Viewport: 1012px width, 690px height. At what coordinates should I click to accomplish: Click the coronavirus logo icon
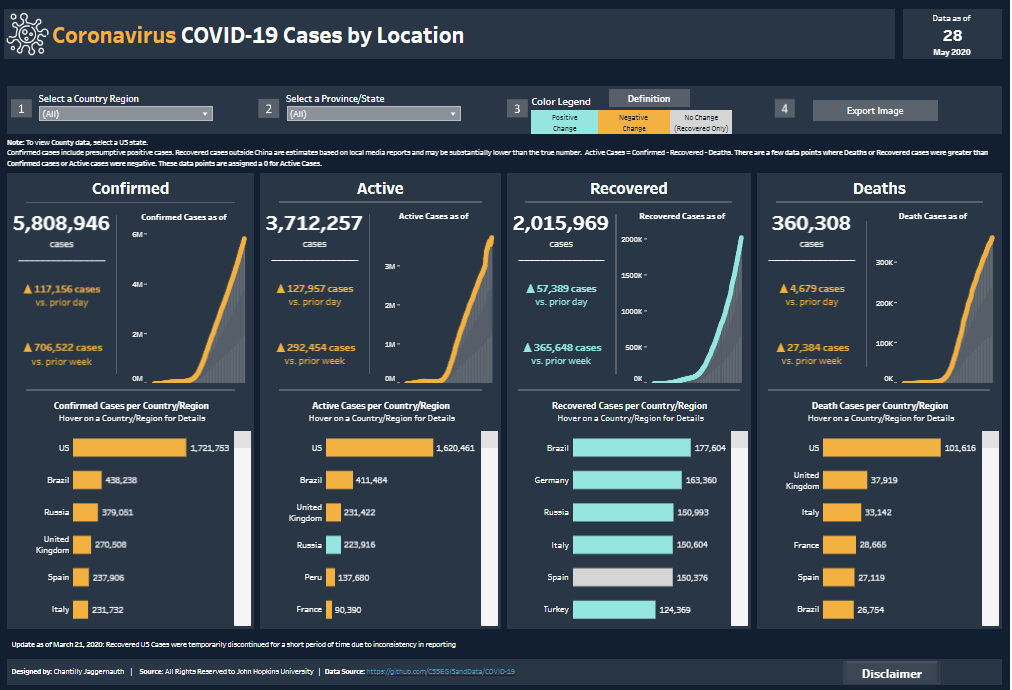pos(27,33)
